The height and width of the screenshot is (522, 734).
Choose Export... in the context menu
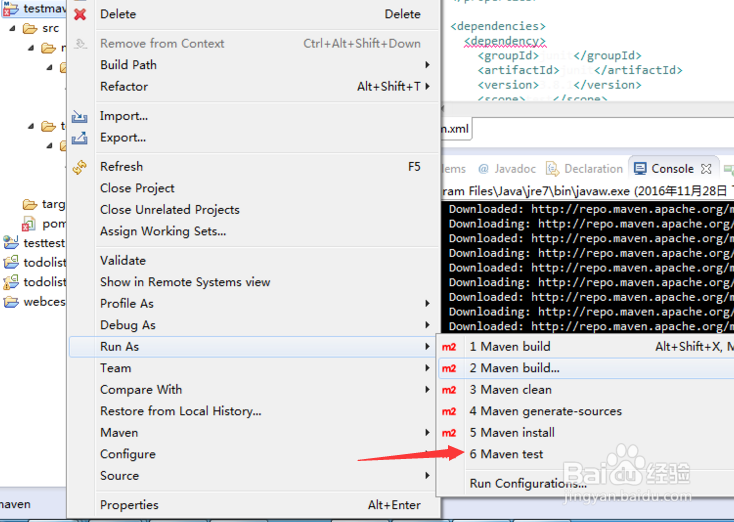point(253,138)
